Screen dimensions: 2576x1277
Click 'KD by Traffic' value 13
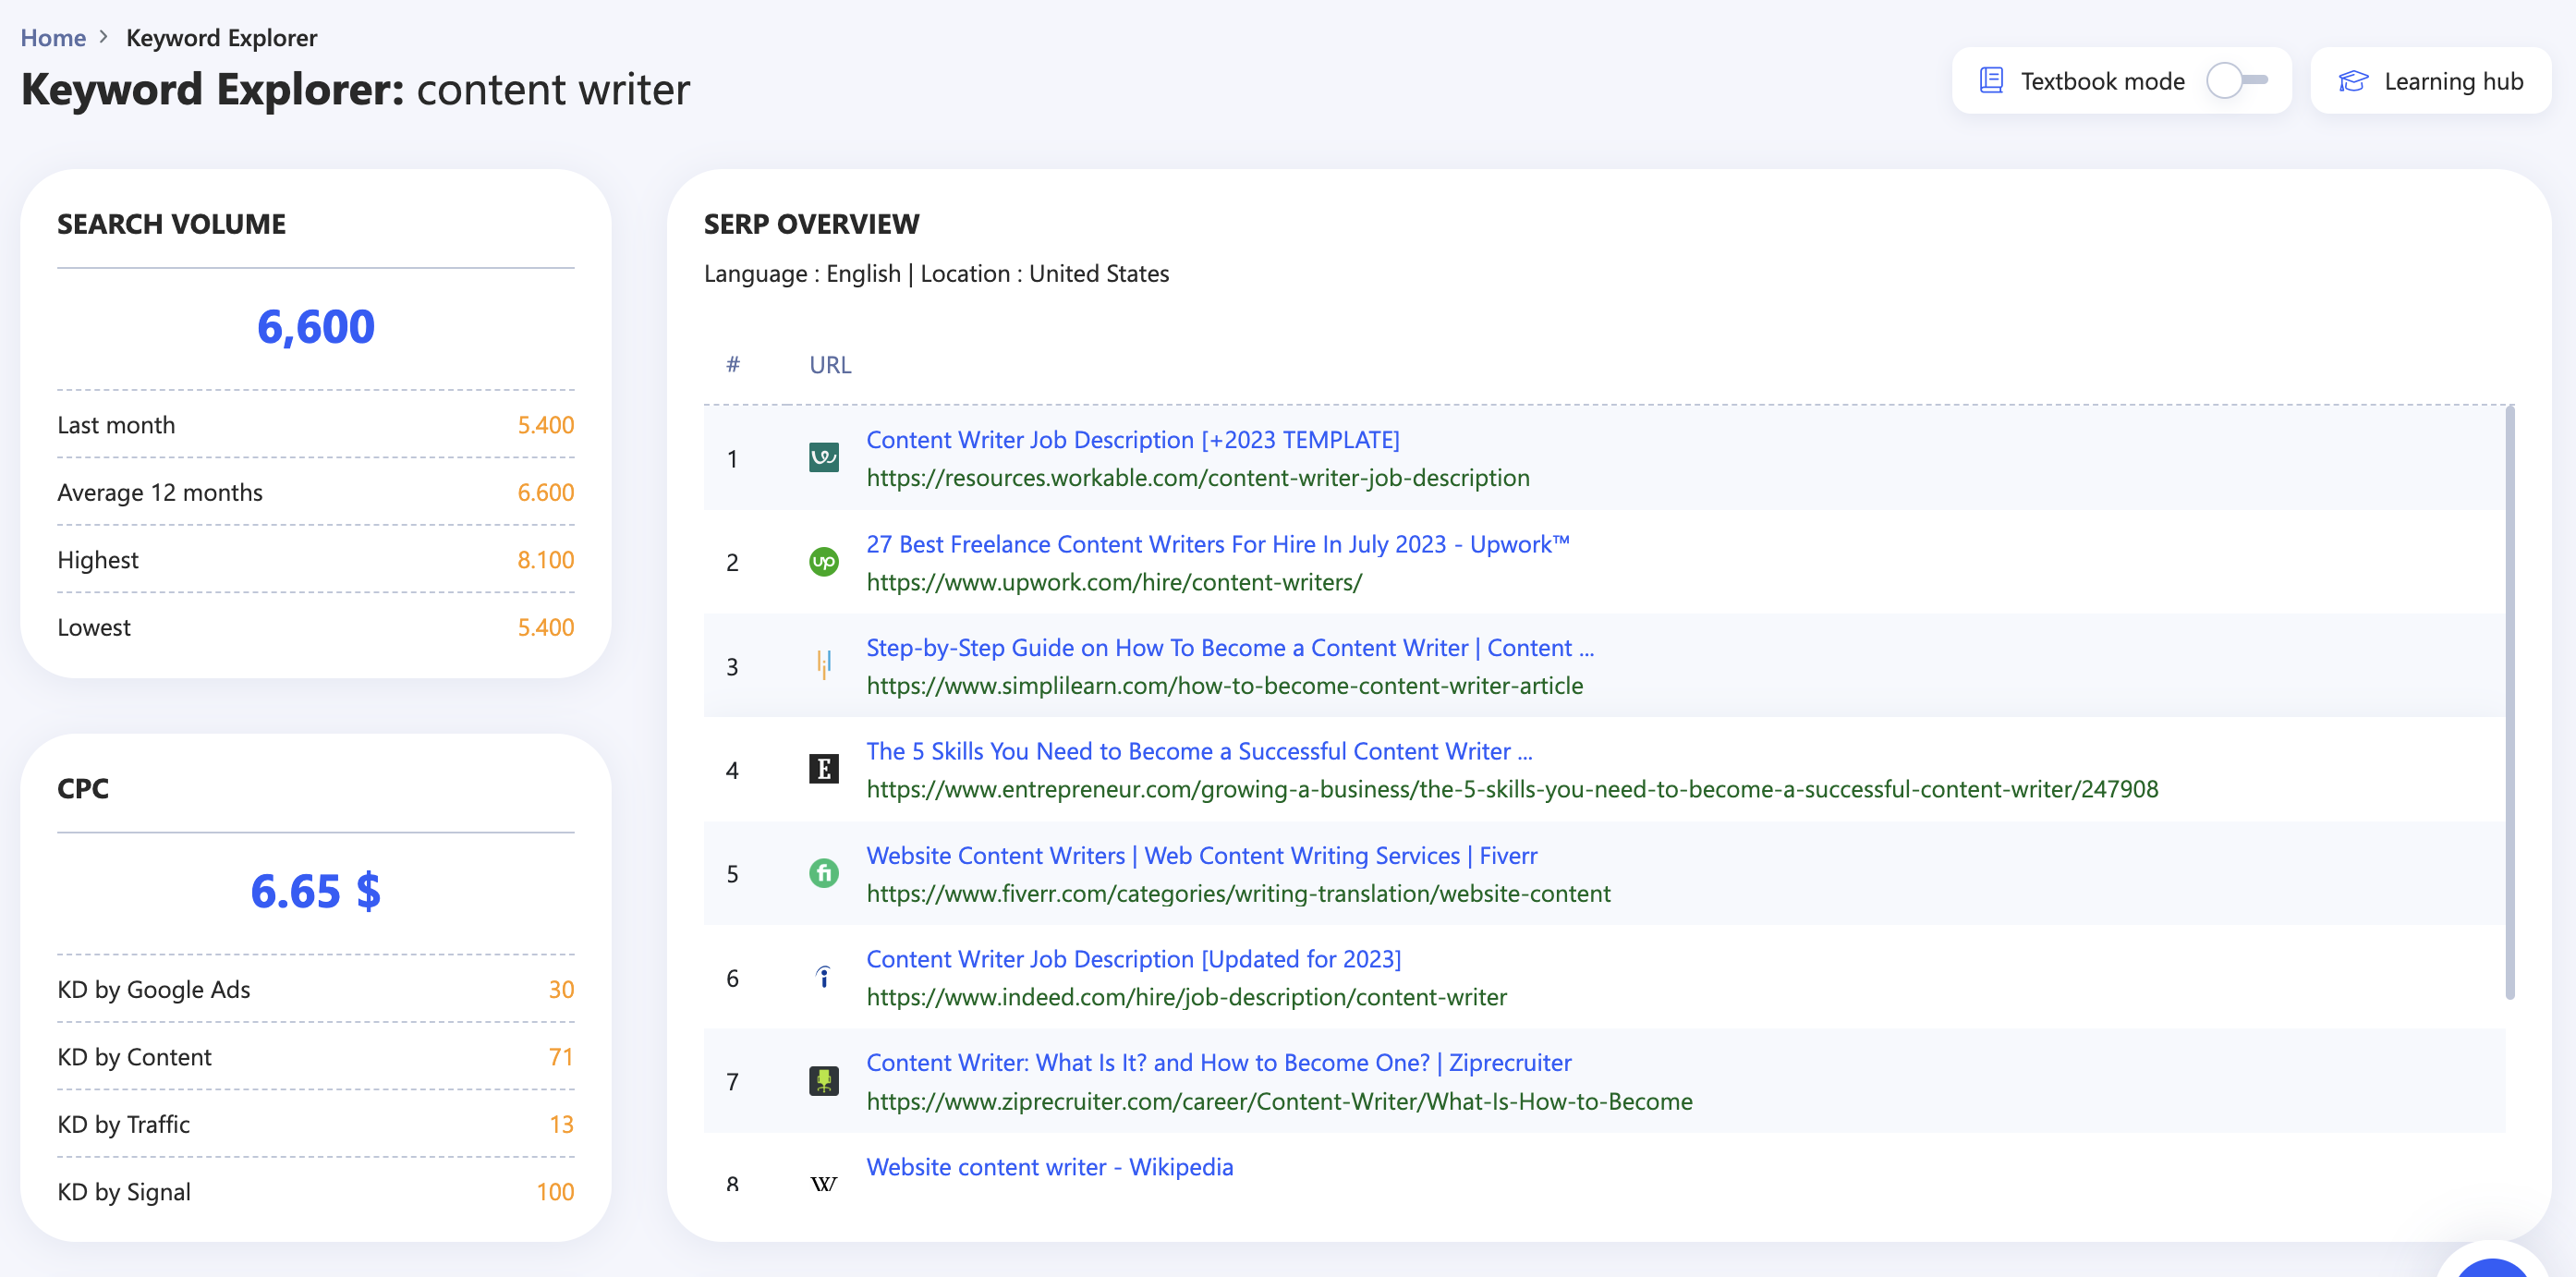561,1124
